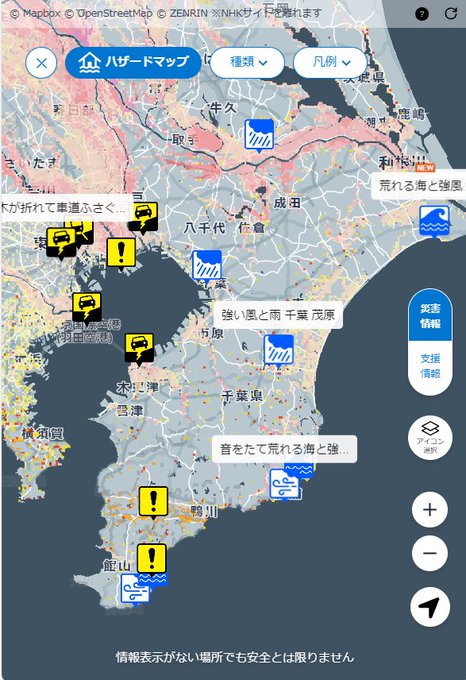Open the © ZENRIN attribution link
The height and width of the screenshot is (680, 466).
182,13
